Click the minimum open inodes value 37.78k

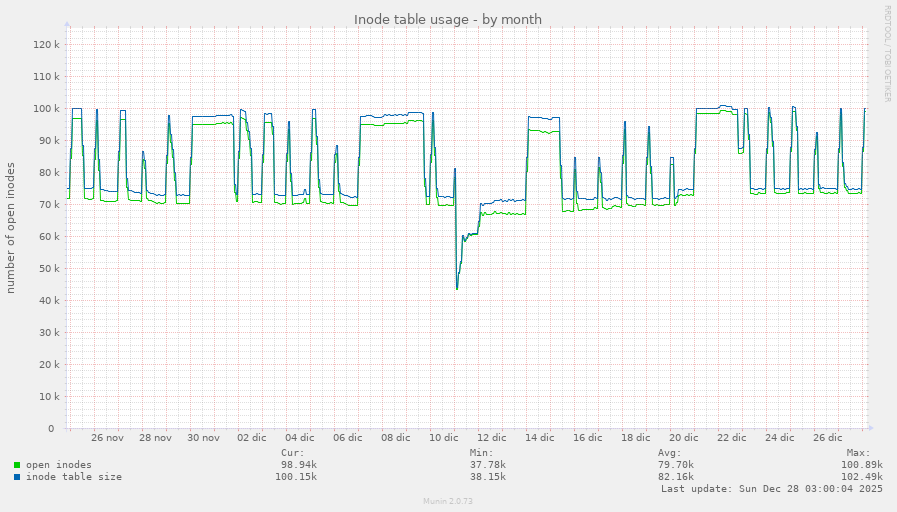(x=487, y=465)
